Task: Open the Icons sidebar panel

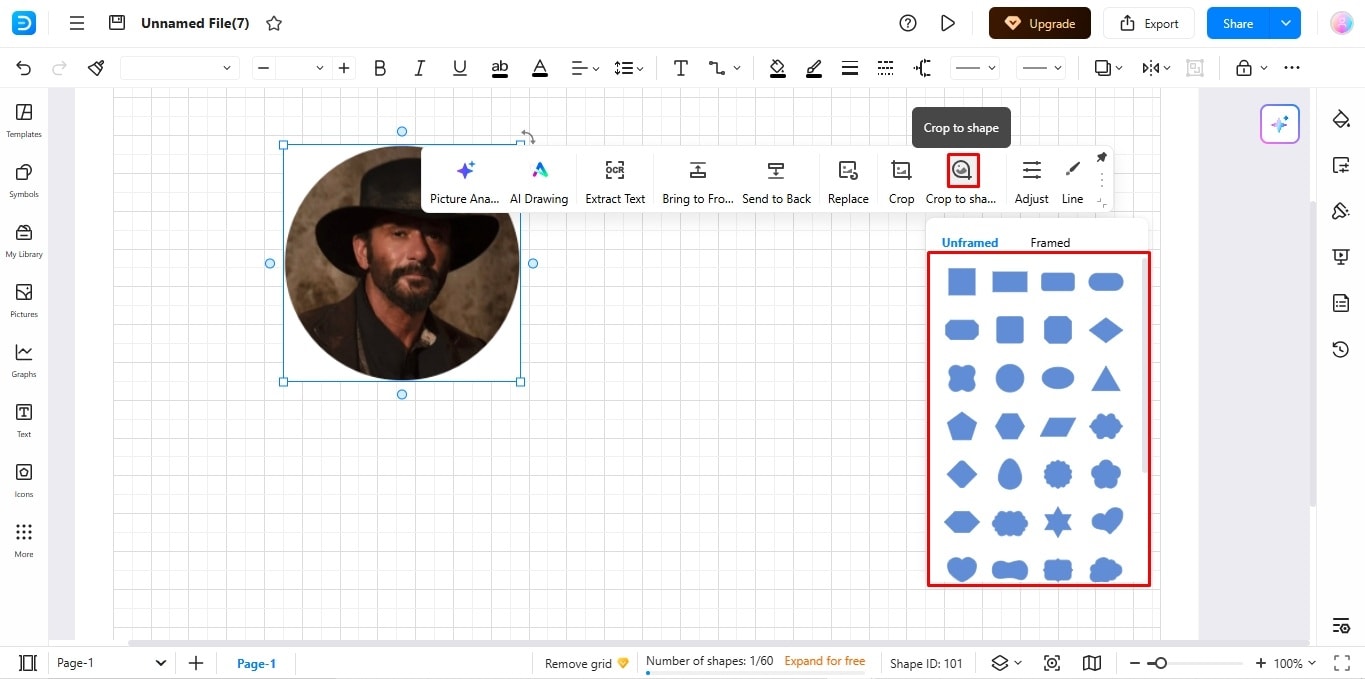Action: pos(24,480)
